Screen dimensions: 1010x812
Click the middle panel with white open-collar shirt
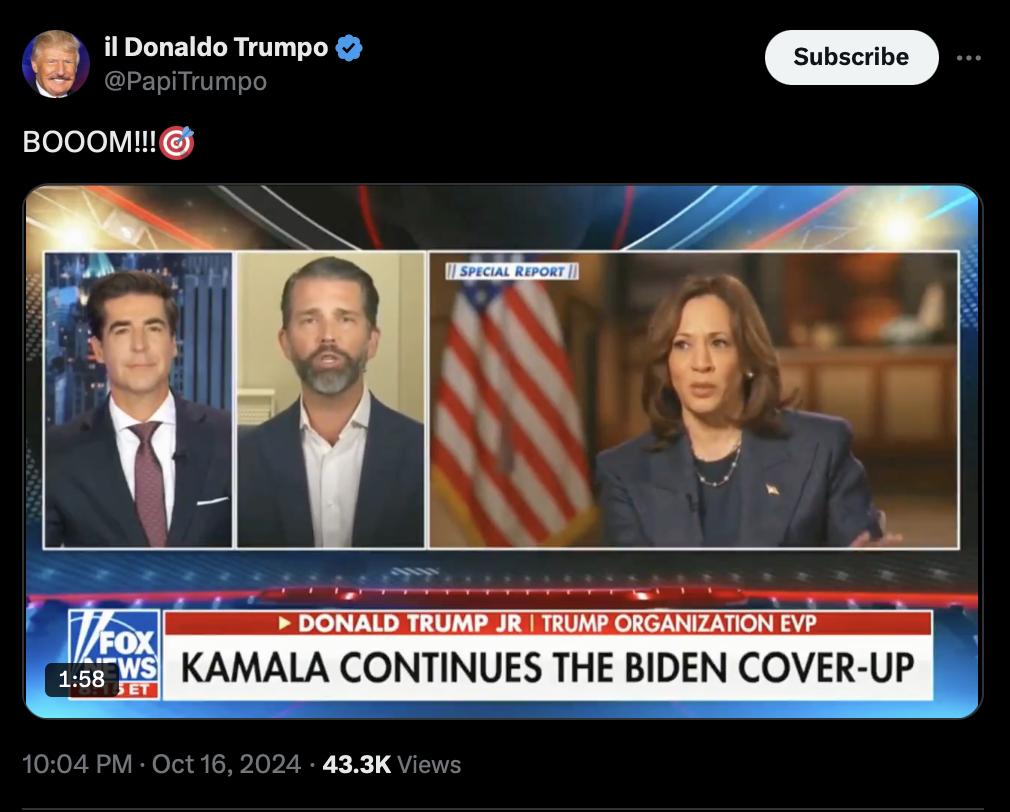331,400
